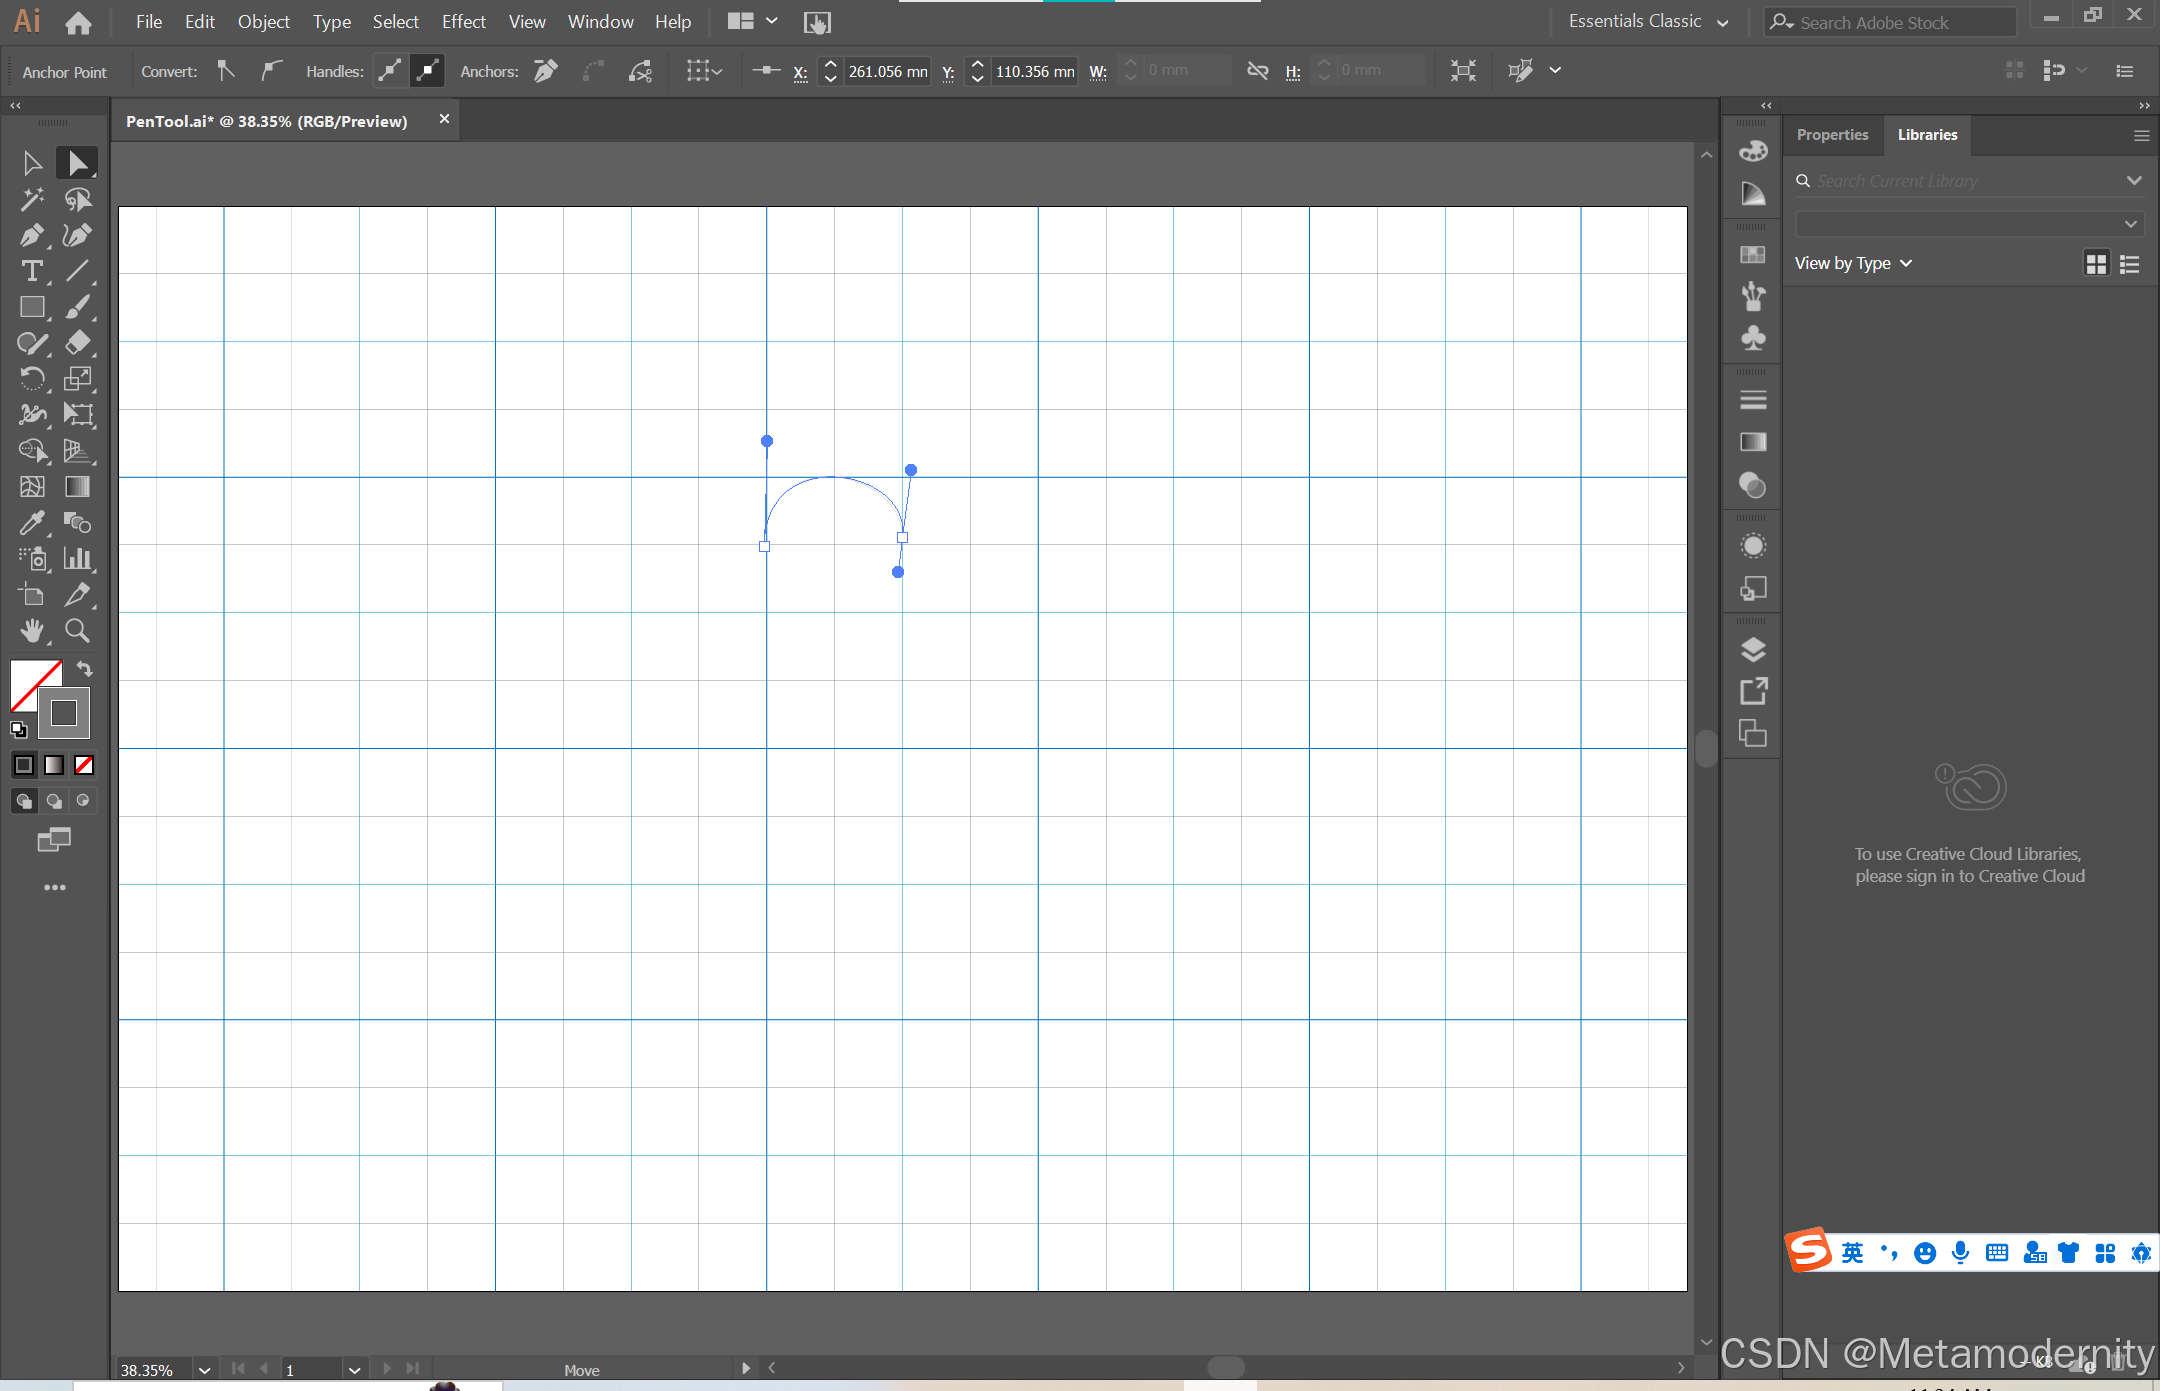Pick the Magic Wand tool
Viewport: 2160px width, 1391px height.
[31, 200]
